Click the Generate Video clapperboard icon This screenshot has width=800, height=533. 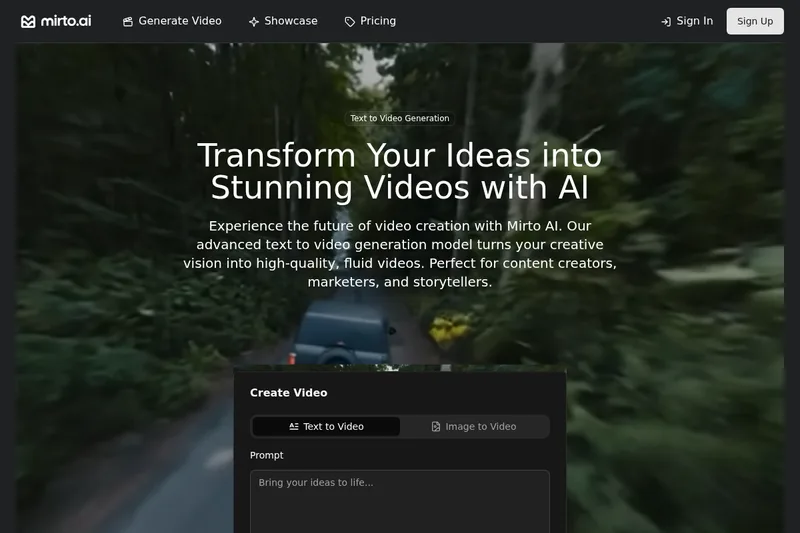[x=128, y=21]
